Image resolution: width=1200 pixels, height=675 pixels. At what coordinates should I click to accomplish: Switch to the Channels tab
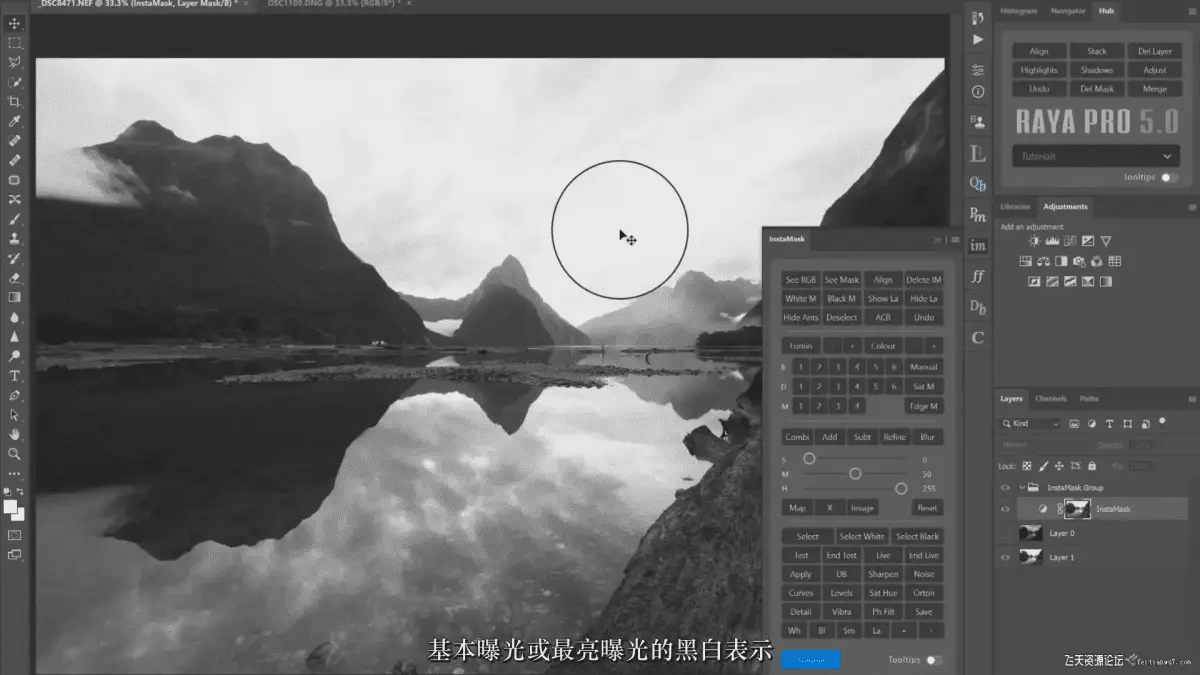(x=1051, y=398)
